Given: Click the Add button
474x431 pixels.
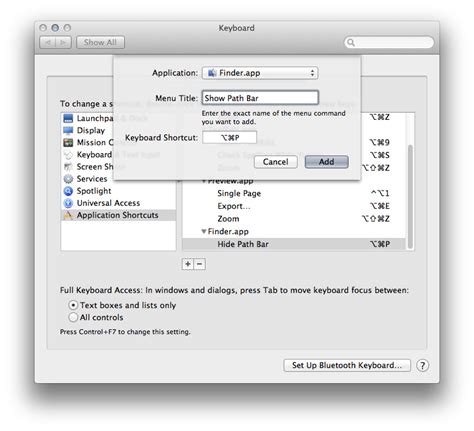Looking at the screenshot, I should point(326,162).
